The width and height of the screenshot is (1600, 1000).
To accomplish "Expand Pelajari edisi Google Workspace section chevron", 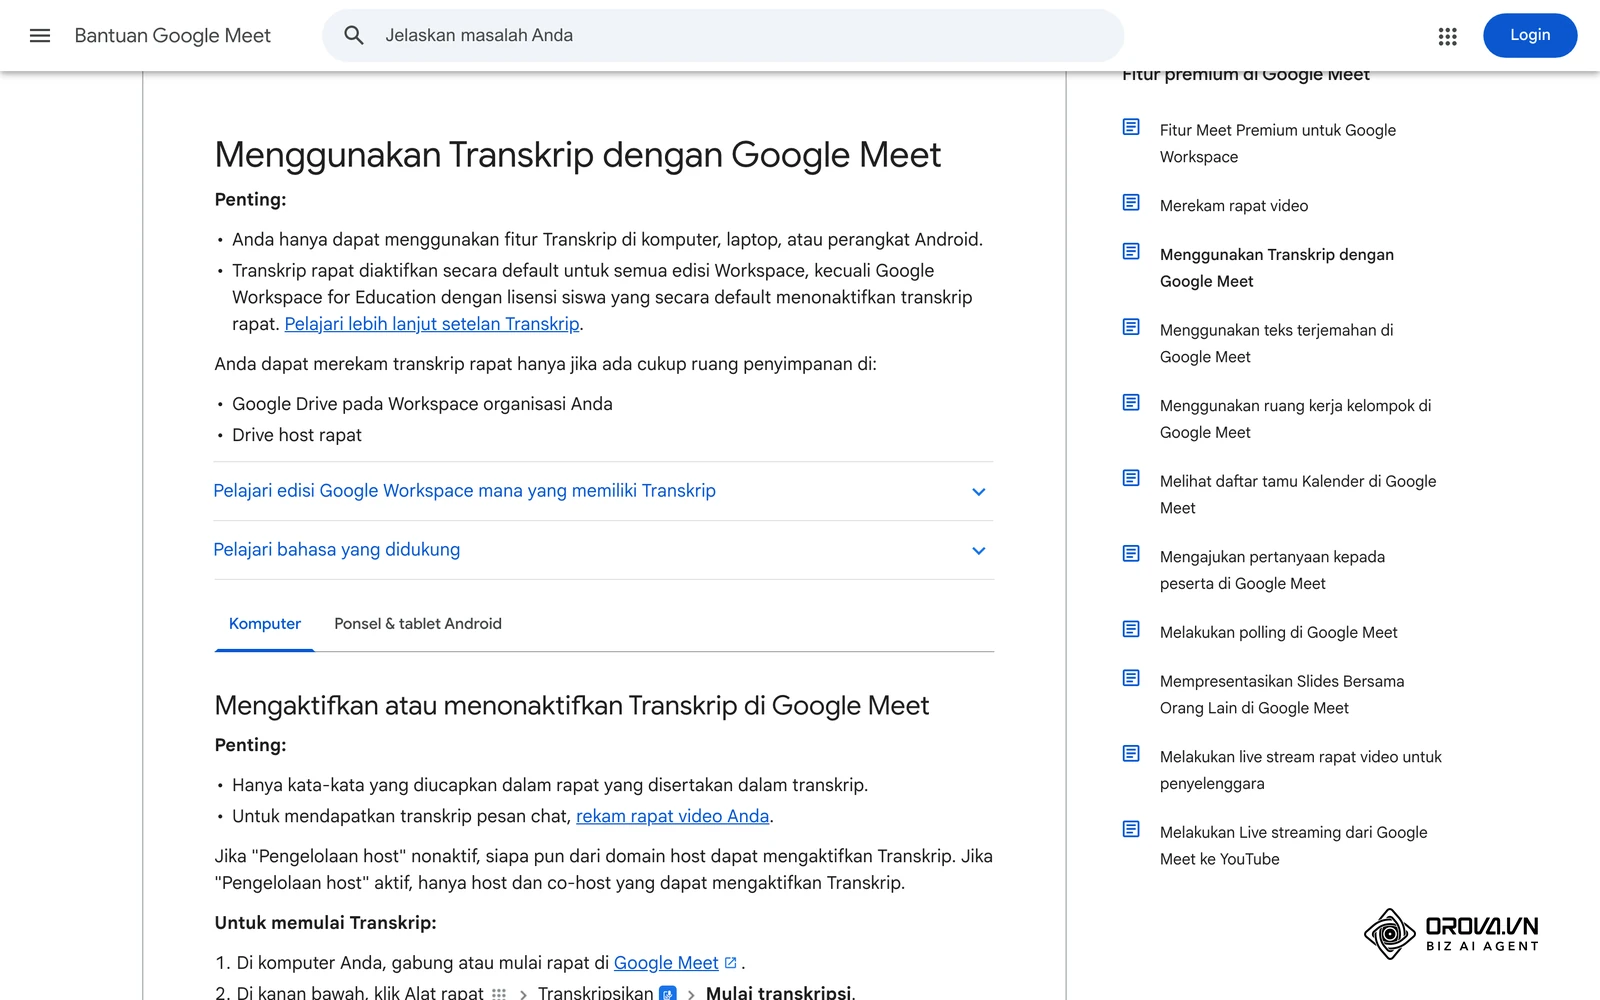I will (x=979, y=492).
